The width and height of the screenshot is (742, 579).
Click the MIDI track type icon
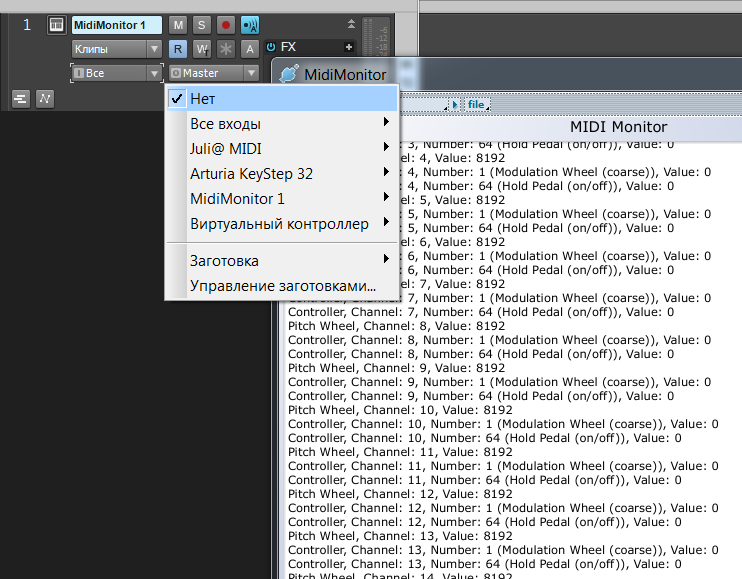[x=56, y=25]
